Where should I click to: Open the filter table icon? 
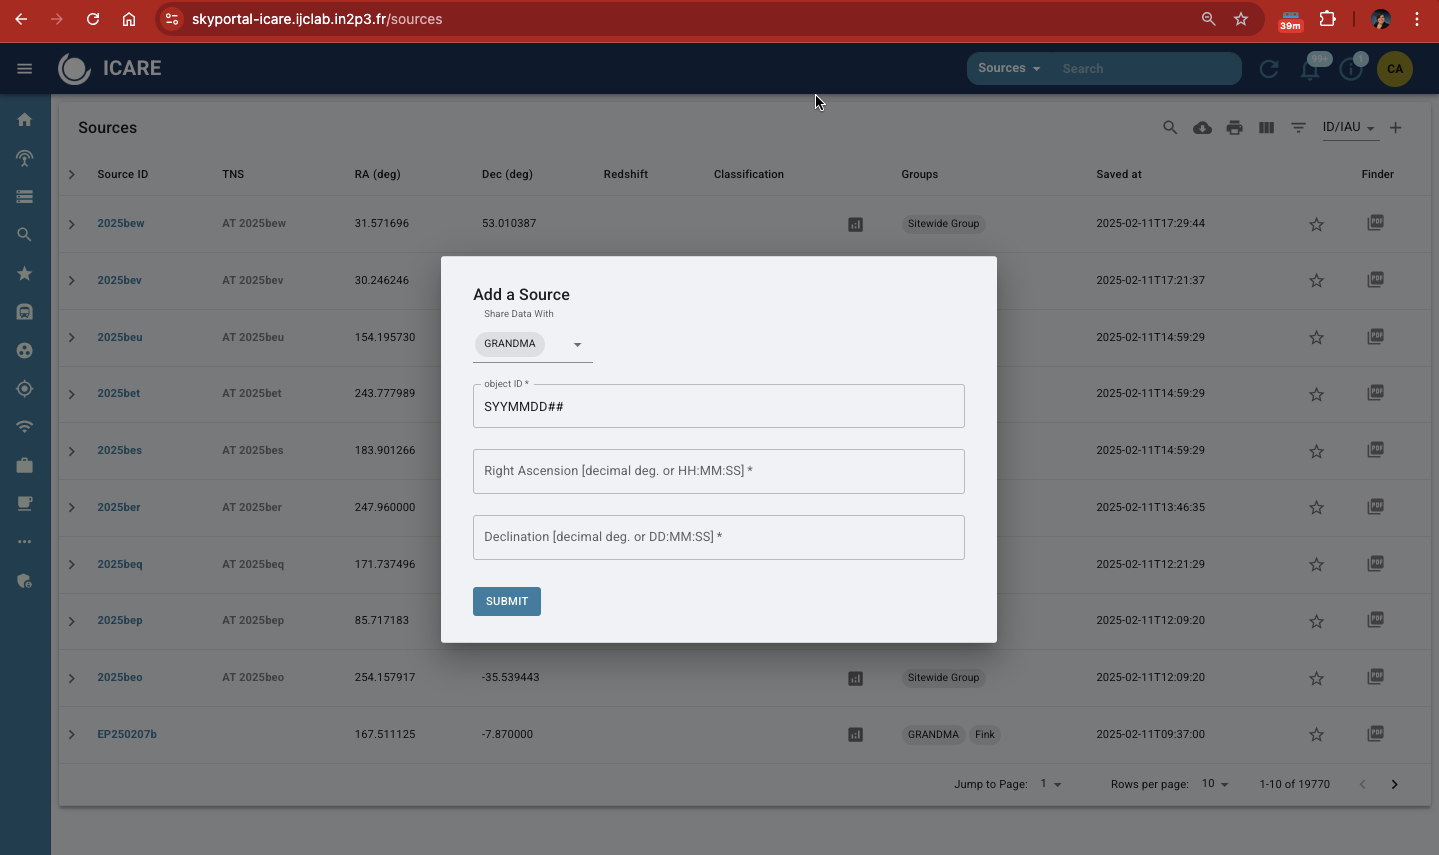click(1298, 128)
